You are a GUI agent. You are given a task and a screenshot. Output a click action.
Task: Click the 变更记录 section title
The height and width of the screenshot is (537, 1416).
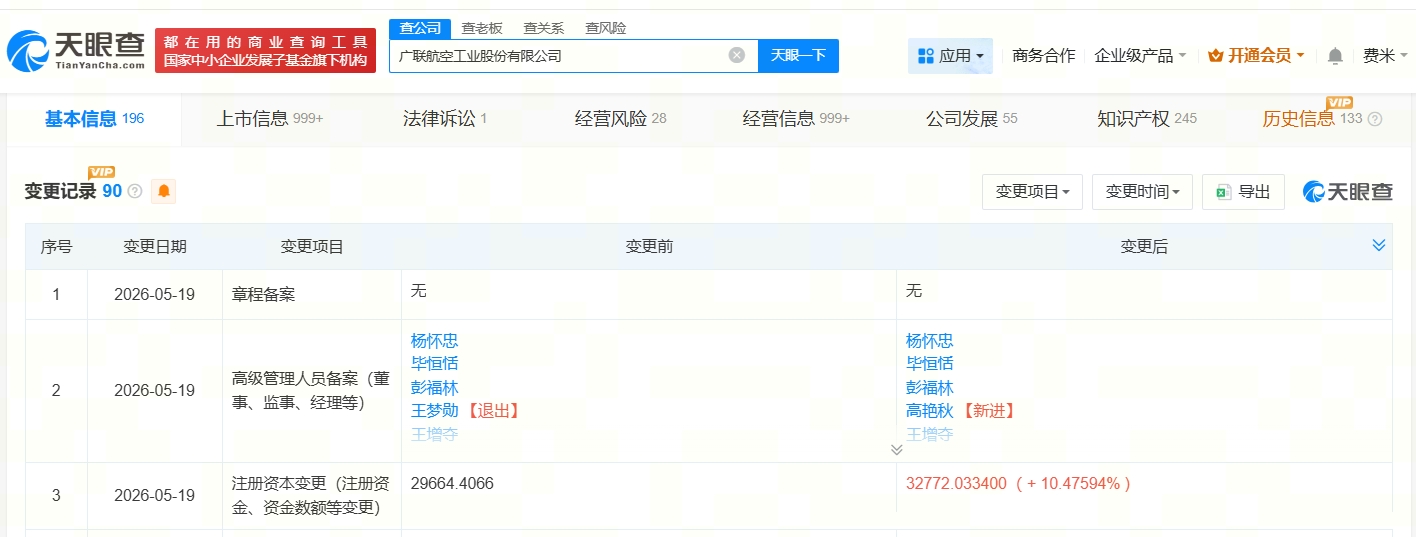[60, 191]
